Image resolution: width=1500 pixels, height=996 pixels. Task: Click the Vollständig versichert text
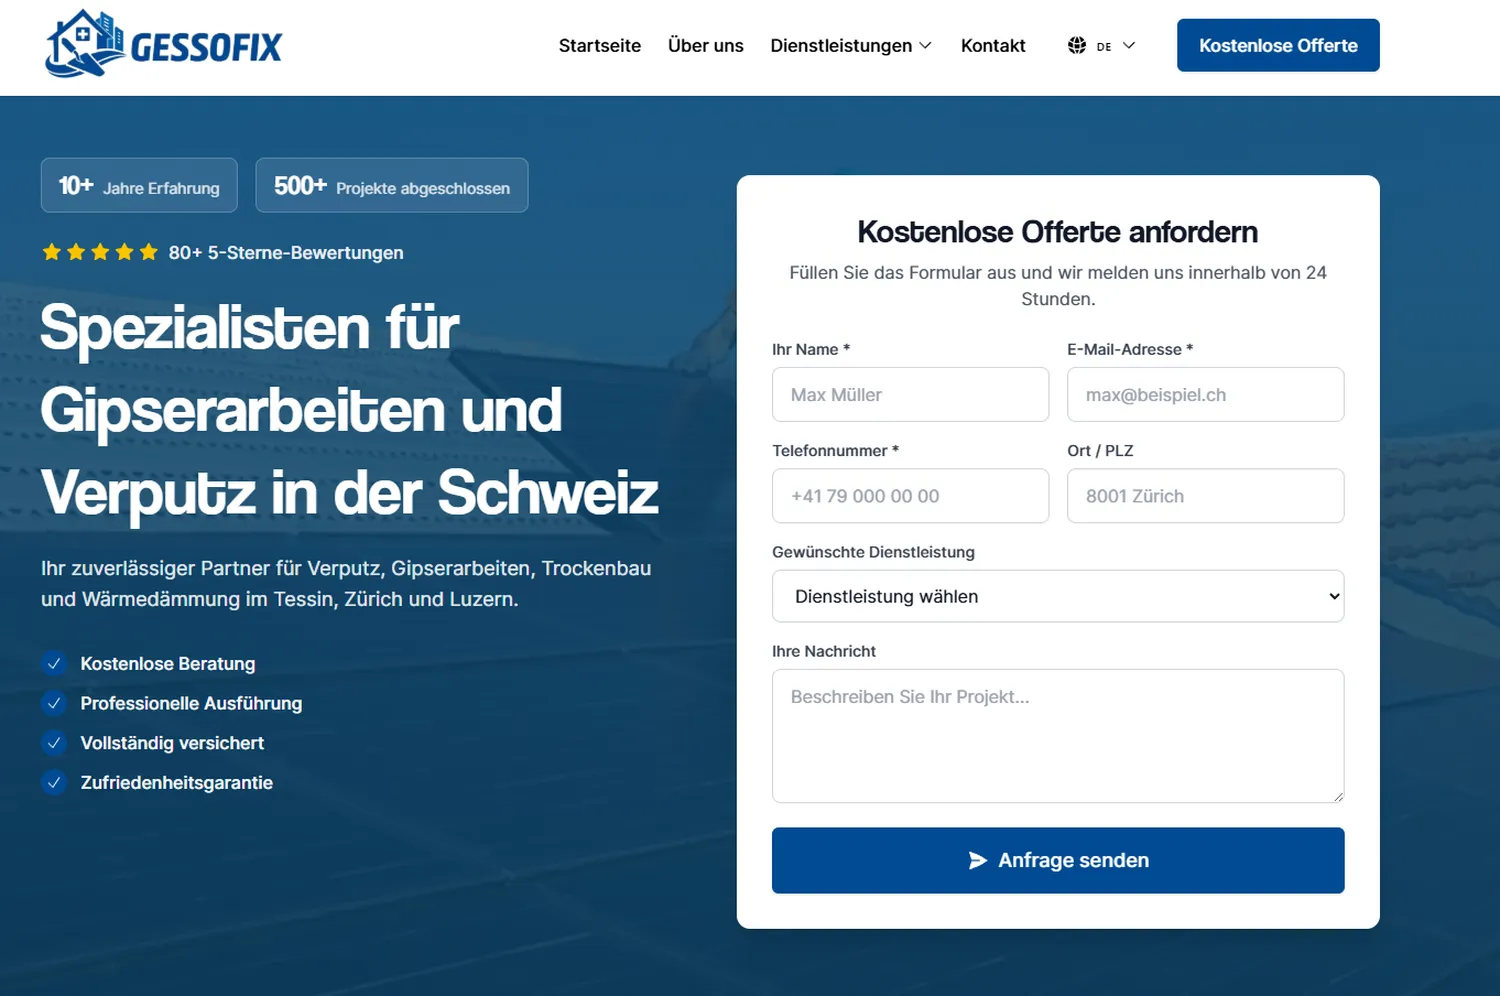(172, 743)
